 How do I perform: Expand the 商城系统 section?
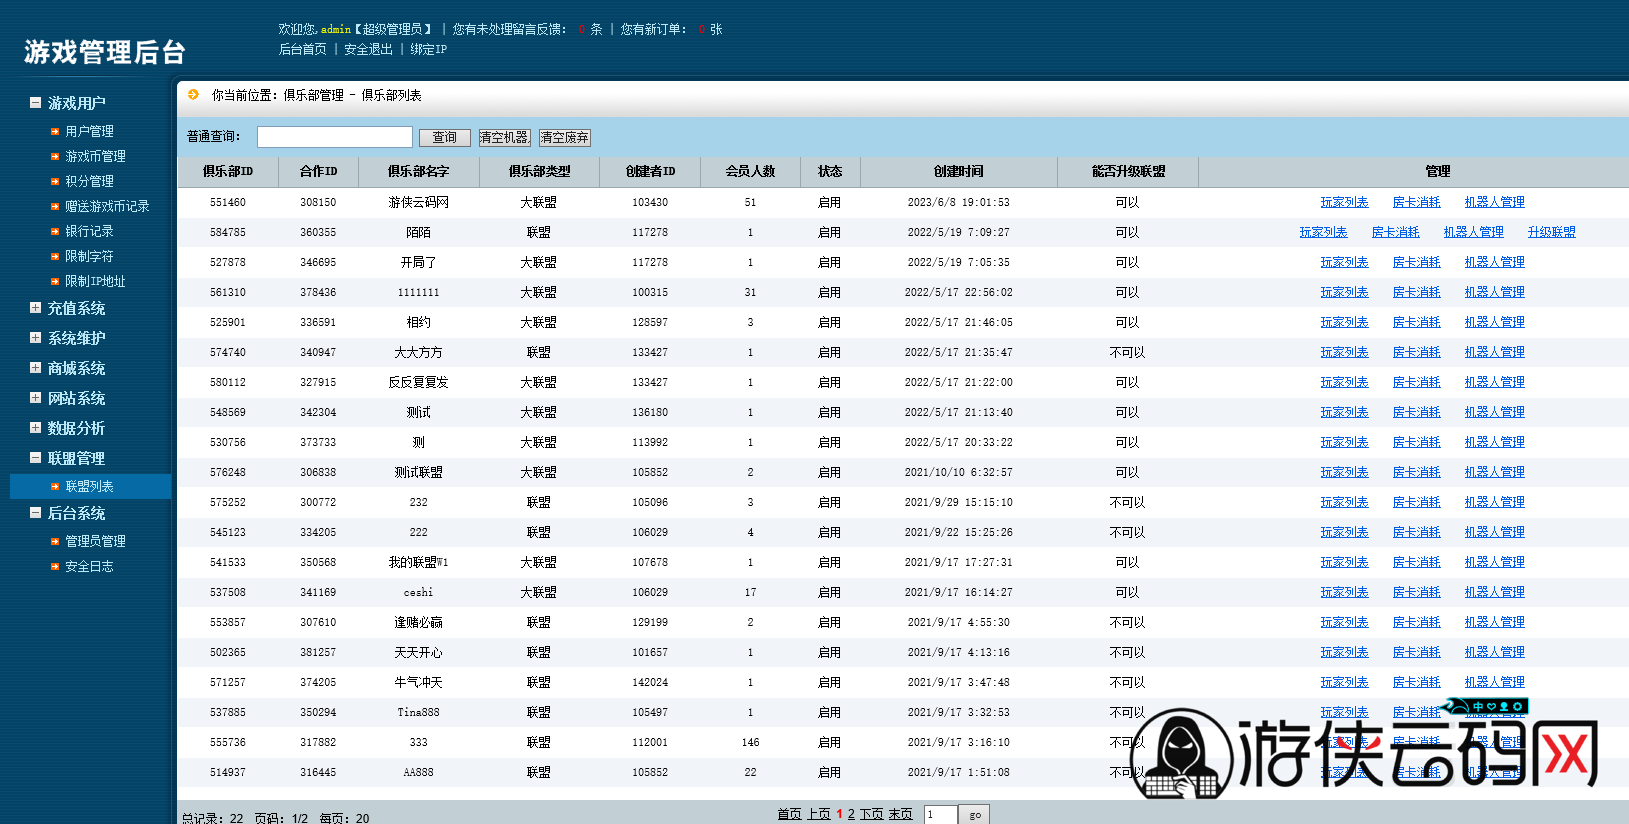coord(35,367)
